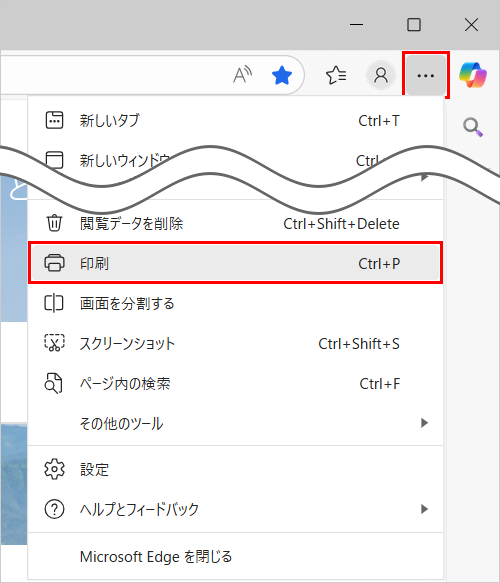Click the Read aloud icon in address bar
The image size is (500, 583).
tap(243, 75)
